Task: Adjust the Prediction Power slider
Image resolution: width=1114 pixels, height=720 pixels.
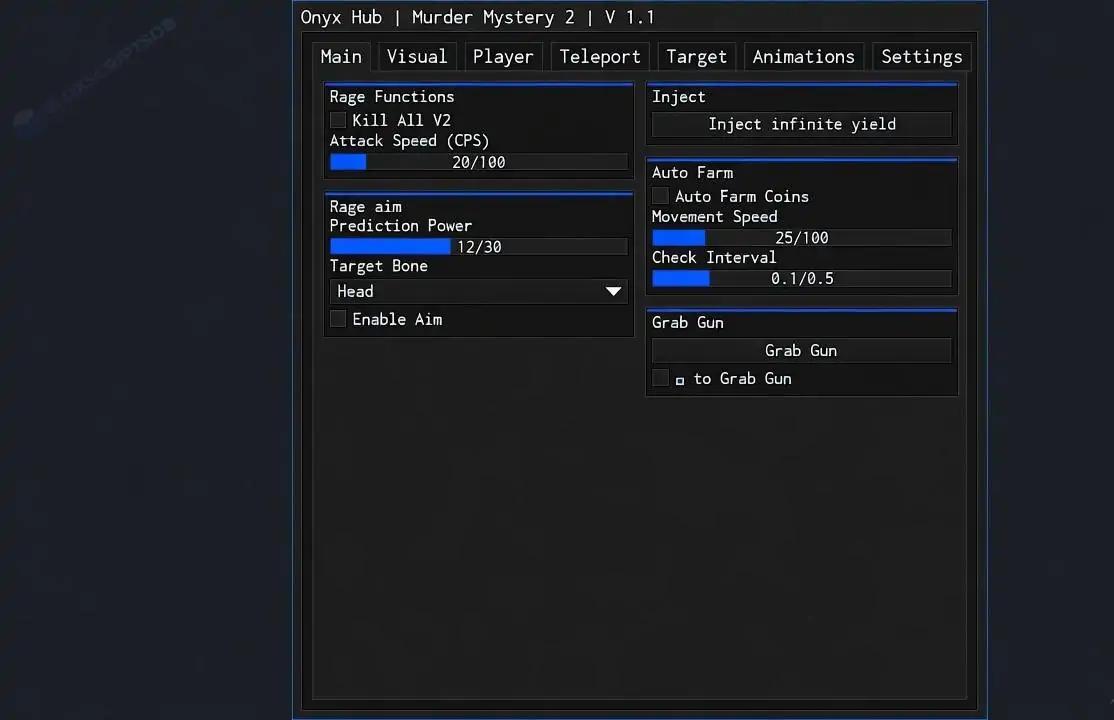Action: point(479,247)
